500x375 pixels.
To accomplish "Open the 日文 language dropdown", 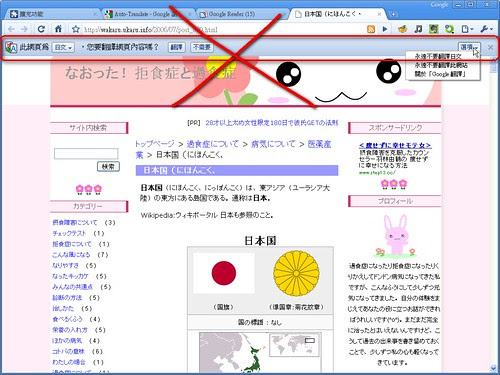I will [x=63, y=48].
